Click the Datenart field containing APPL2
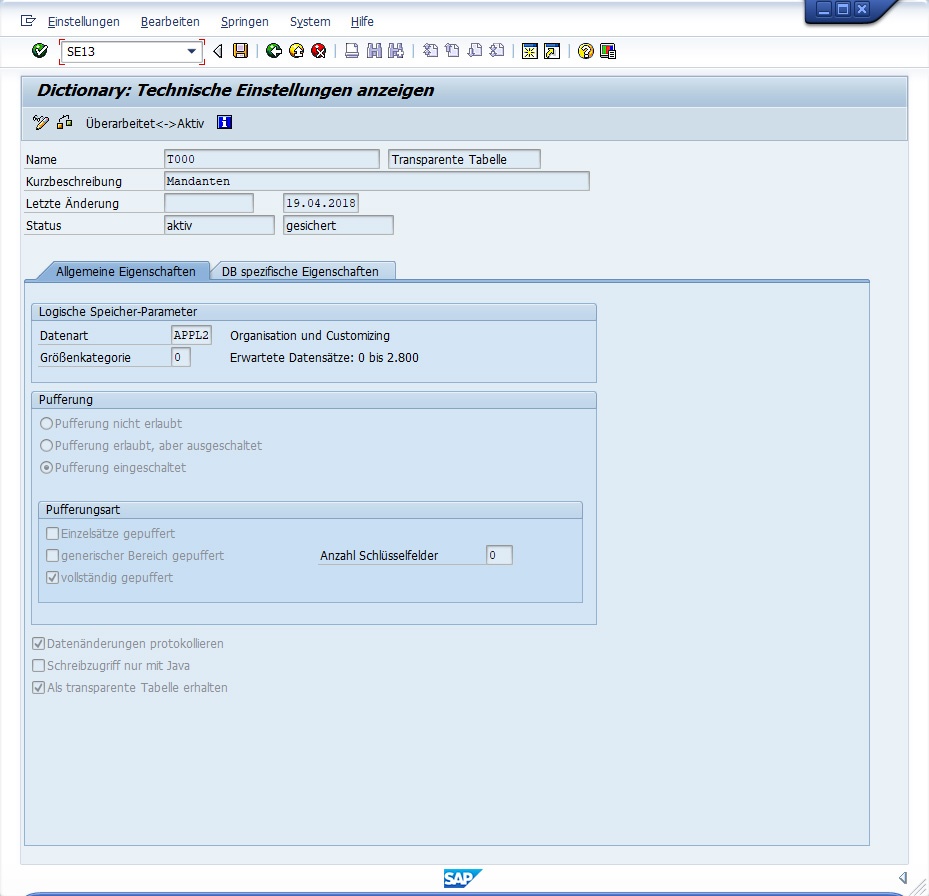The image size is (929, 896). (191, 335)
